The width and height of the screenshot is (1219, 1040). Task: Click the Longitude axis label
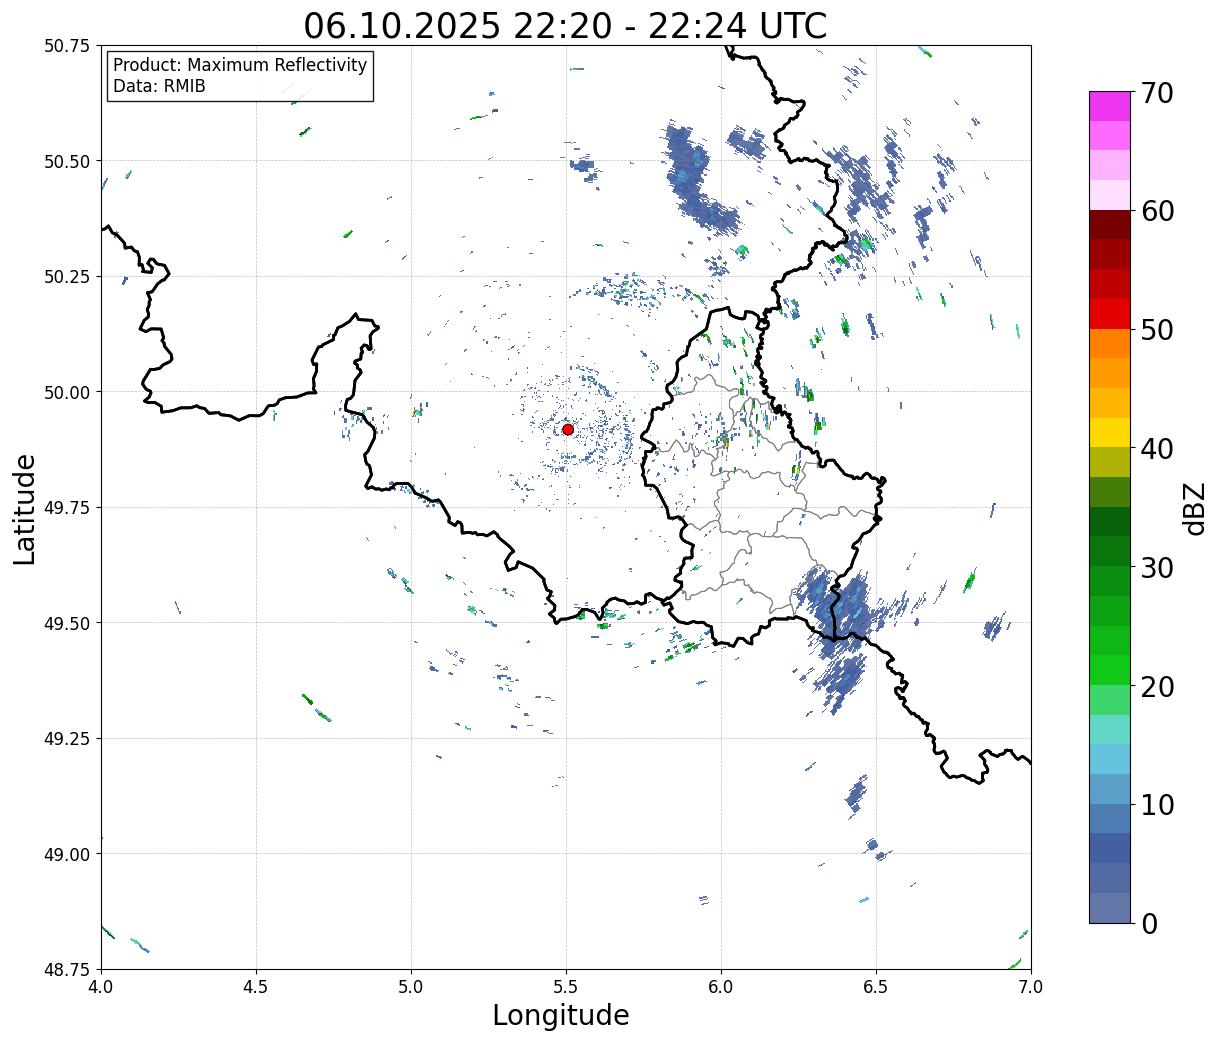coord(561,1015)
